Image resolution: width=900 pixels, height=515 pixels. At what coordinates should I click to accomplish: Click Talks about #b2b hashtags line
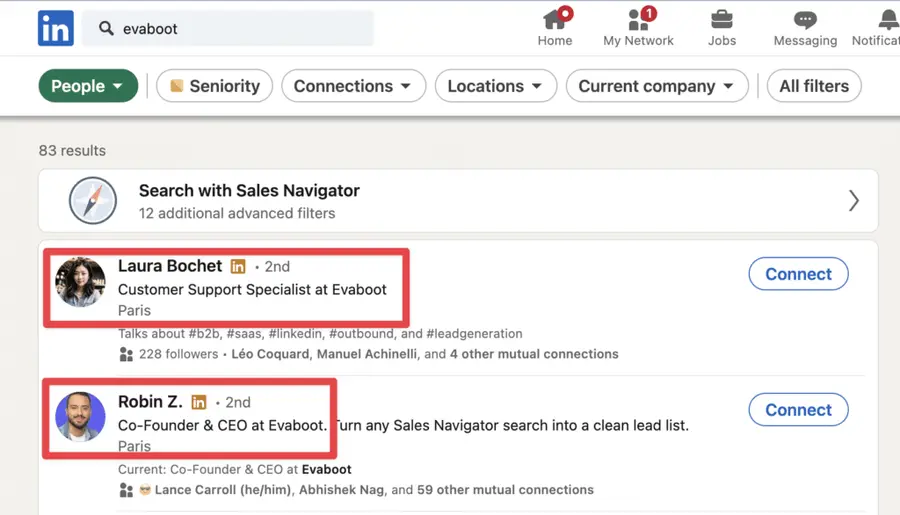[320, 334]
